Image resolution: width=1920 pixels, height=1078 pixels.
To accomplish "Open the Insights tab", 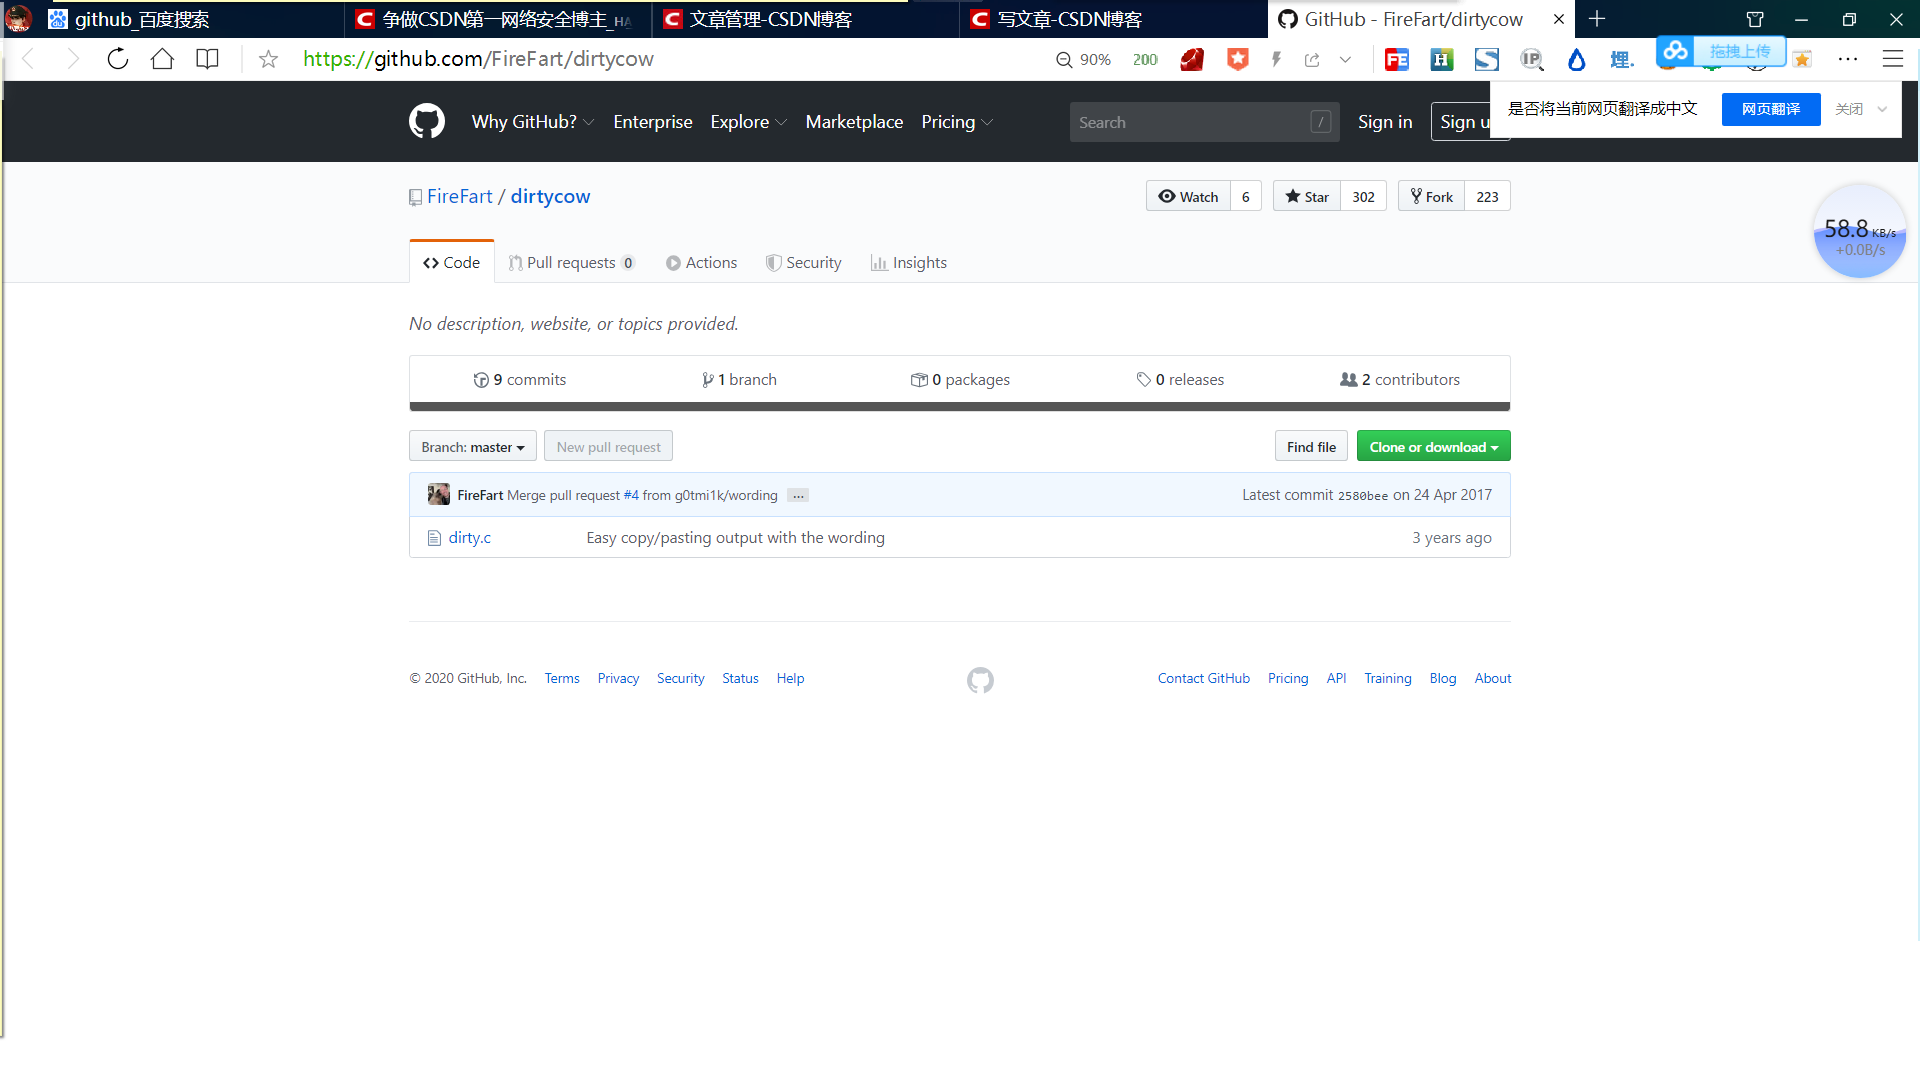I will tap(909, 262).
